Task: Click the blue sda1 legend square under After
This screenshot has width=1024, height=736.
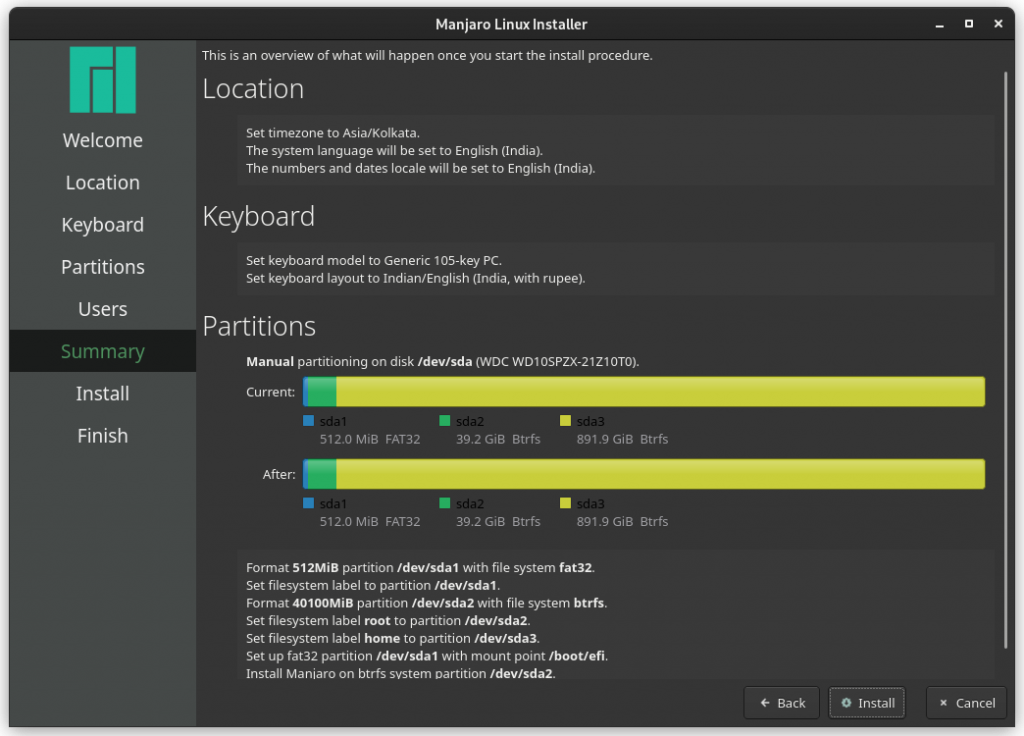Action: pyautogui.click(x=309, y=504)
